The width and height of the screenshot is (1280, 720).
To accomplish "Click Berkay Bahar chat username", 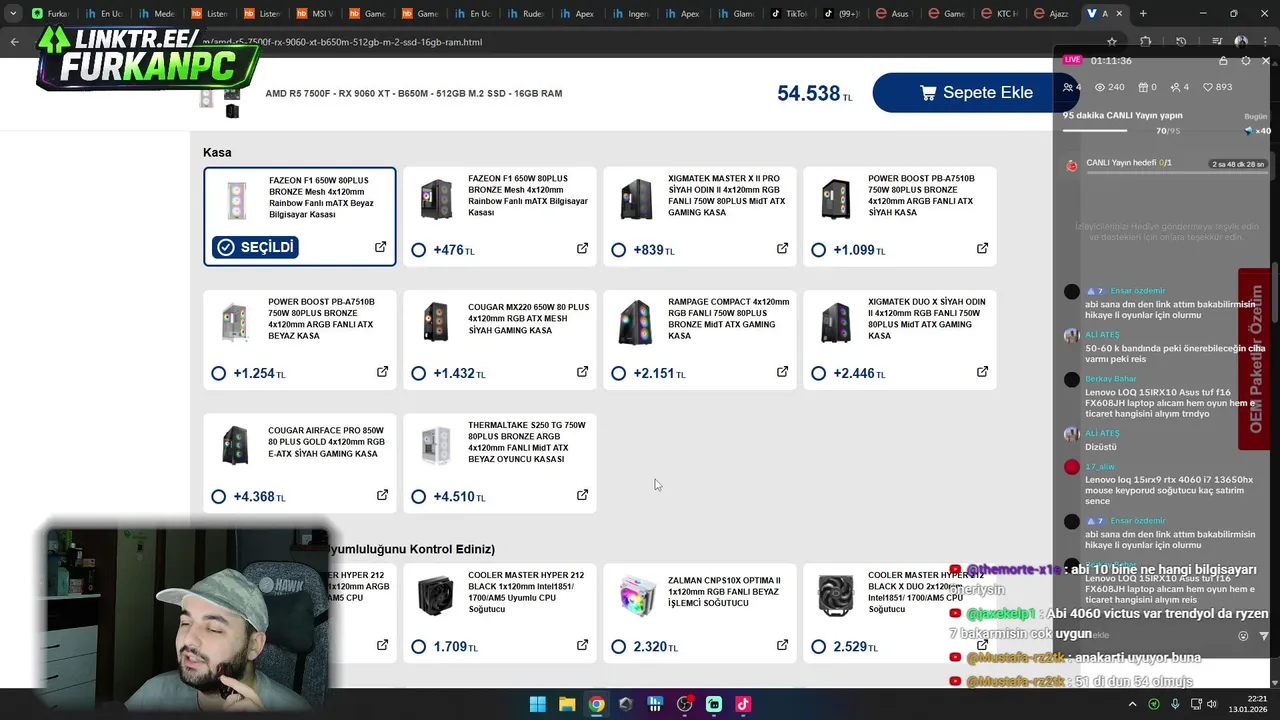I will click(x=1111, y=379).
